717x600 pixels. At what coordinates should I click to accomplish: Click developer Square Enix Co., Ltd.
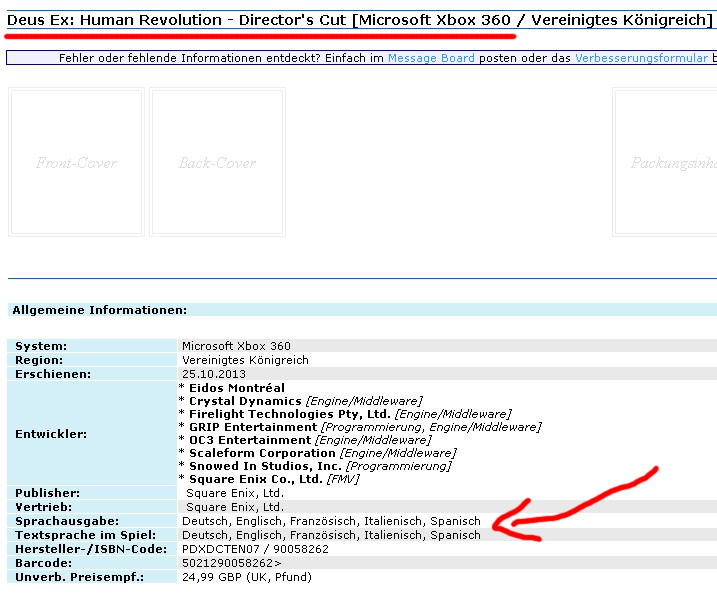coord(256,479)
